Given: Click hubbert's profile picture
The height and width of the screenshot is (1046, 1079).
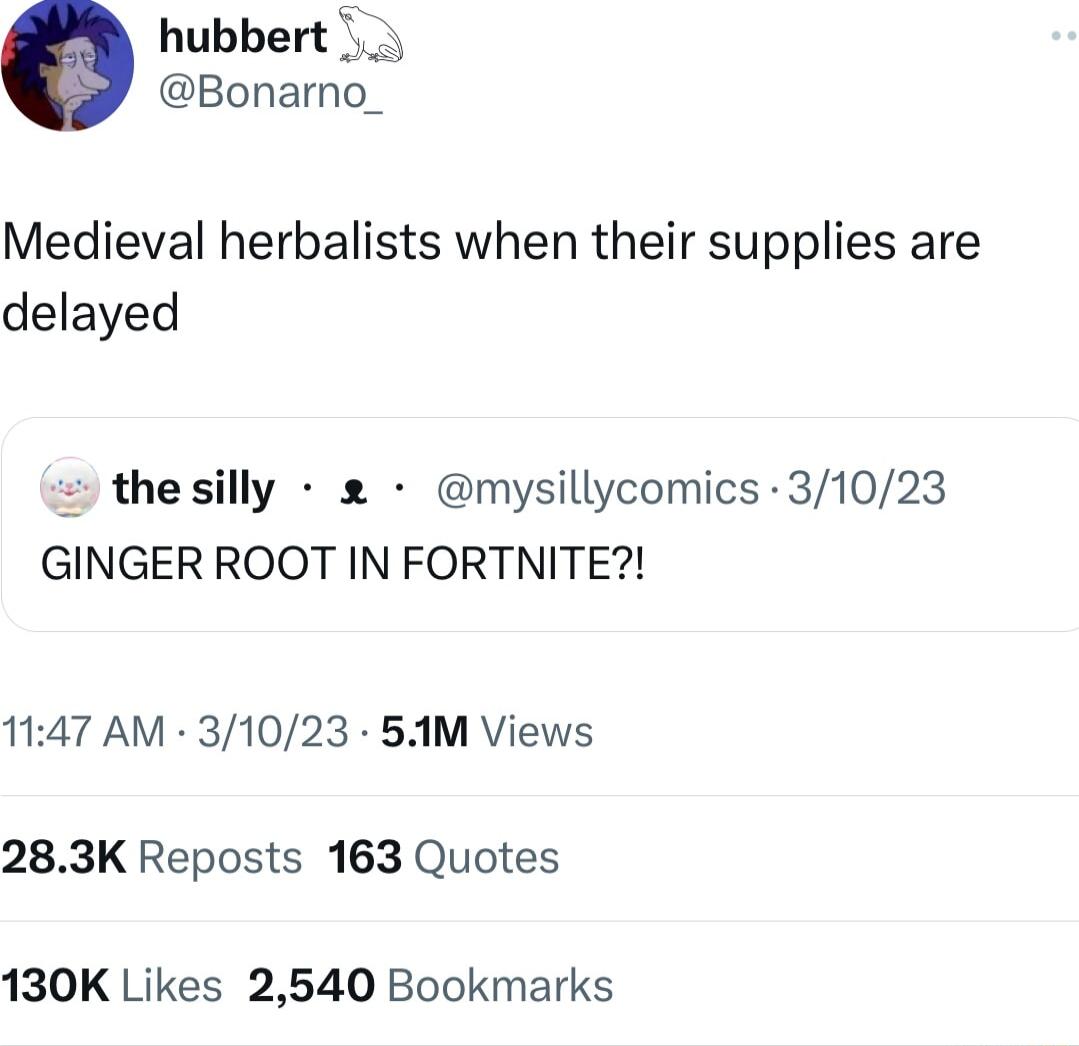Looking at the screenshot, I should (66, 64).
